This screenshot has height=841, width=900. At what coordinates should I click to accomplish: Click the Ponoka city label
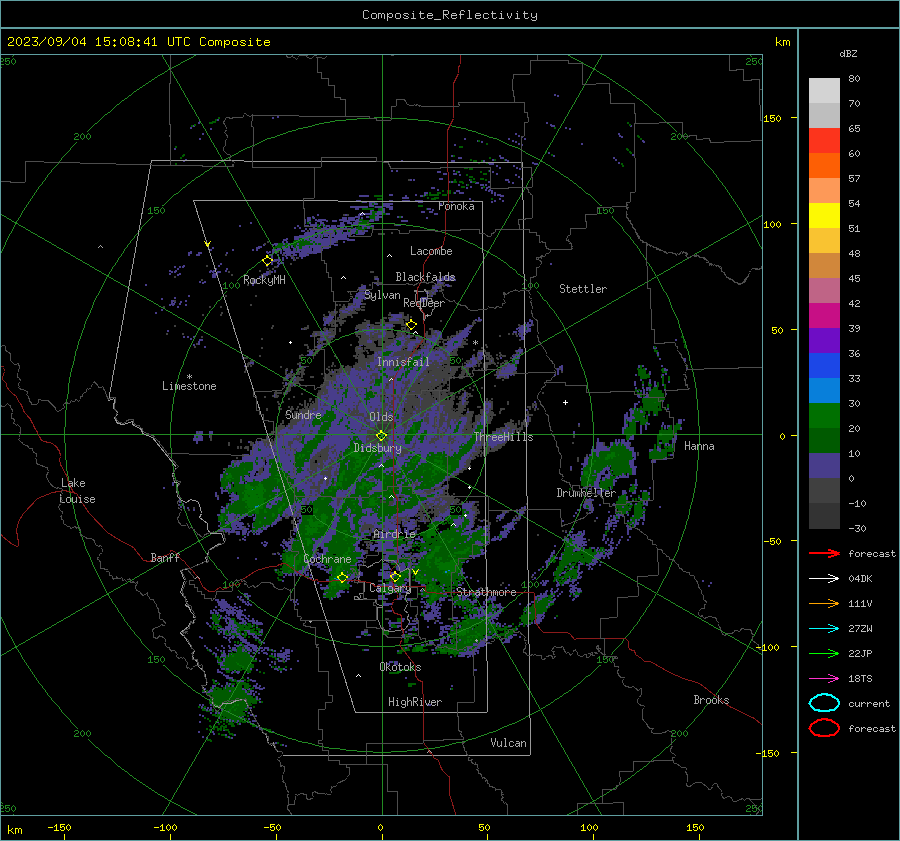[x=456, y=206]
